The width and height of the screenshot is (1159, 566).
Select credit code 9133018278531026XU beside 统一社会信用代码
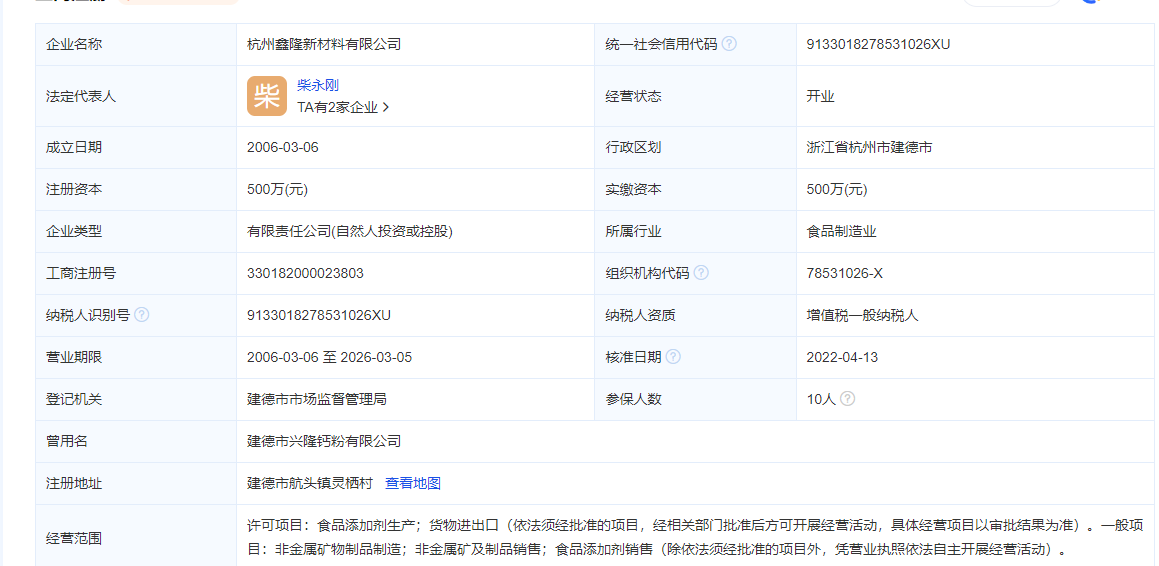(878, 44)
